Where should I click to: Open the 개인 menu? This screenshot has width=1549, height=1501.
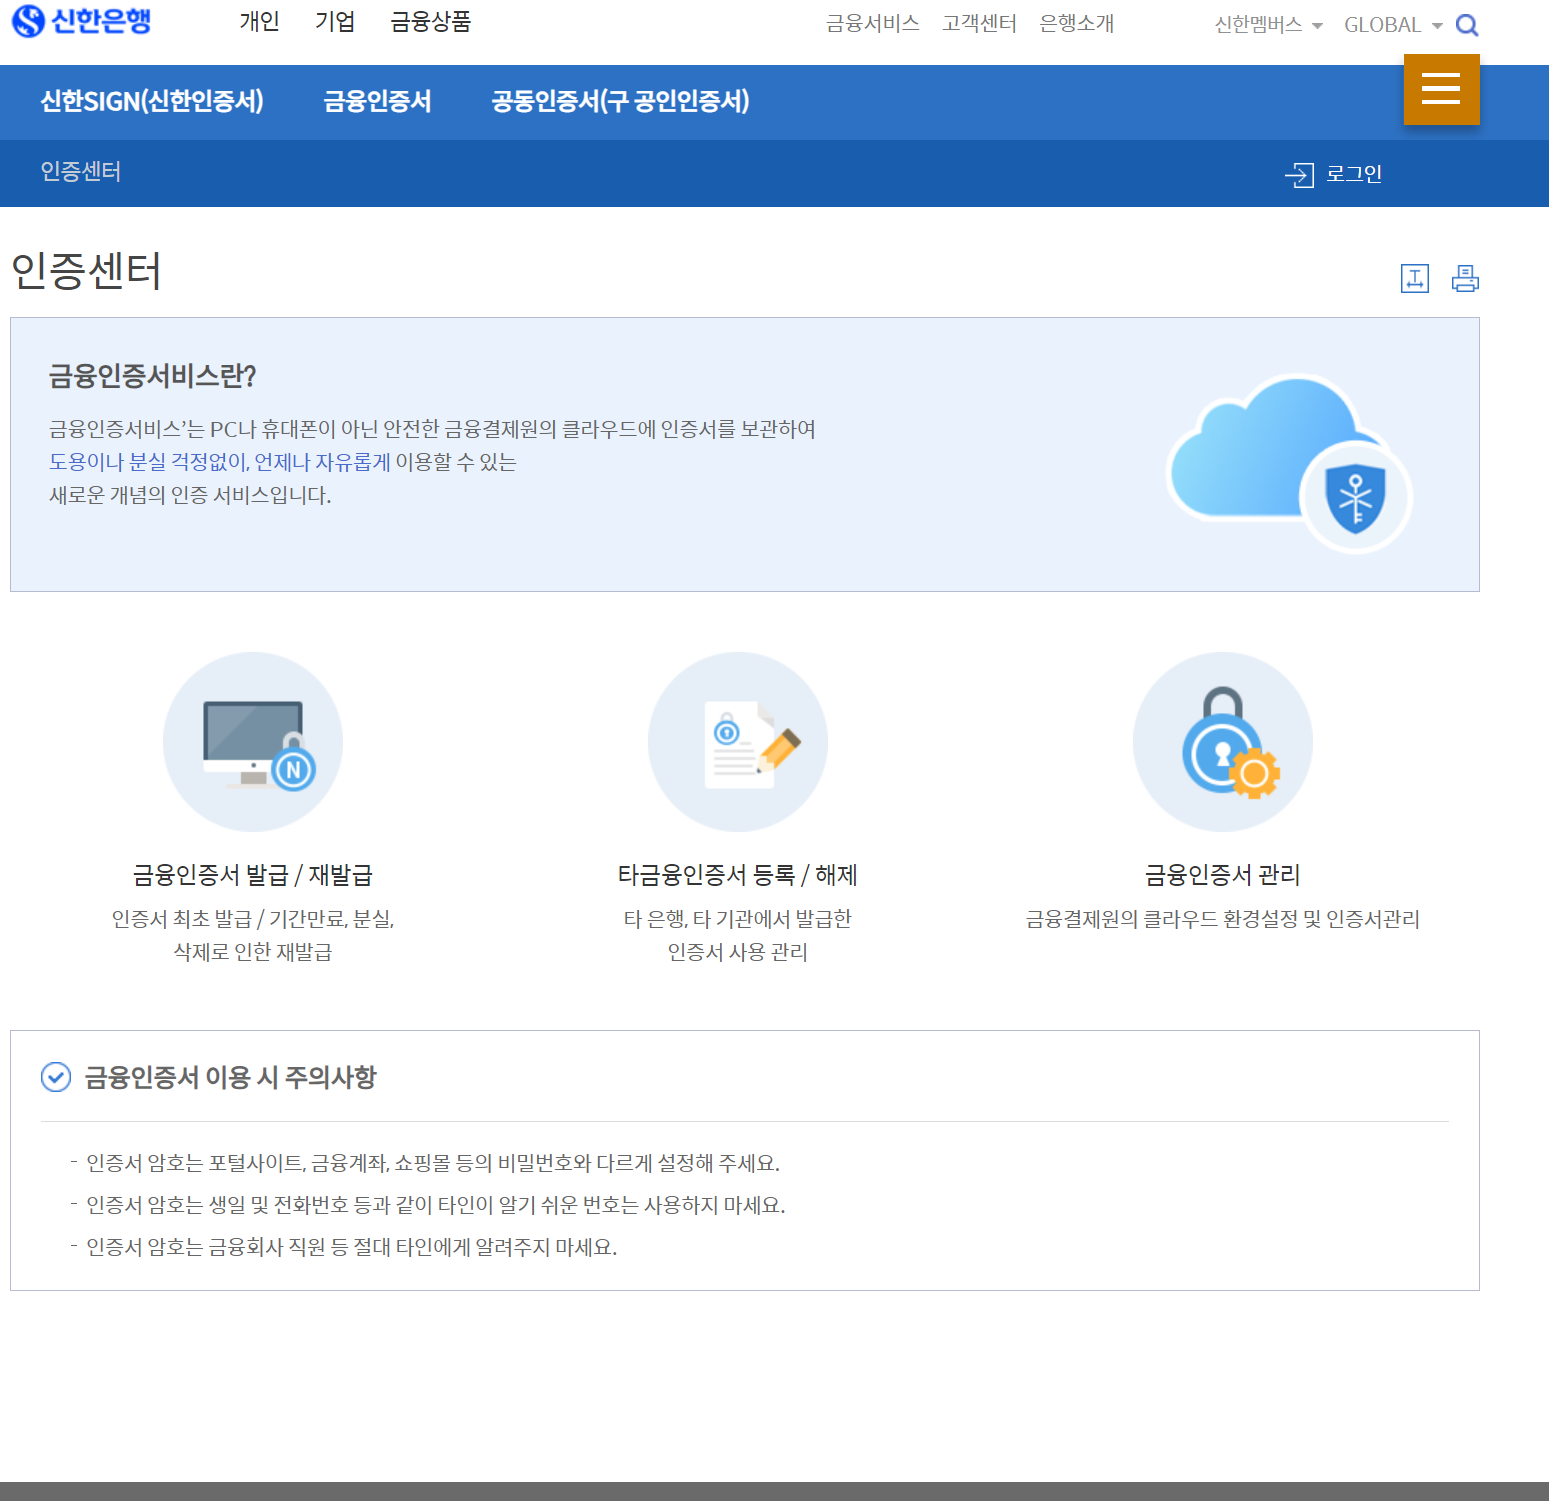pyautogui.click(x=259, y=22)
